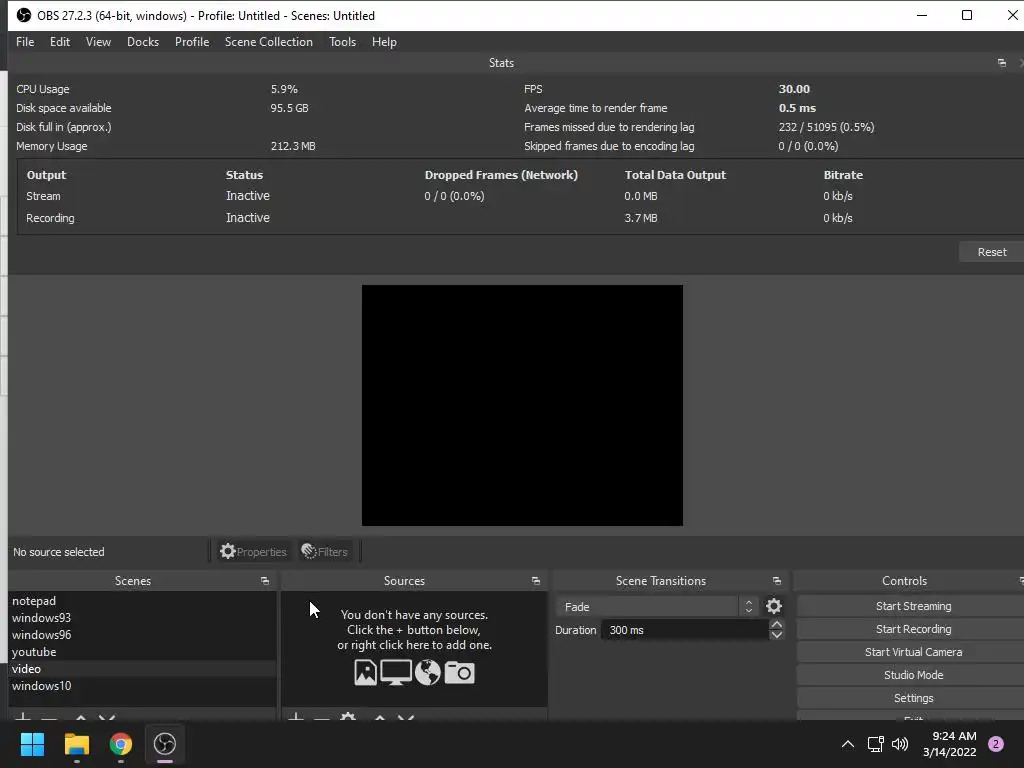Open the View menu
The height and width of the screenshot is (768, 1024).
98,42
